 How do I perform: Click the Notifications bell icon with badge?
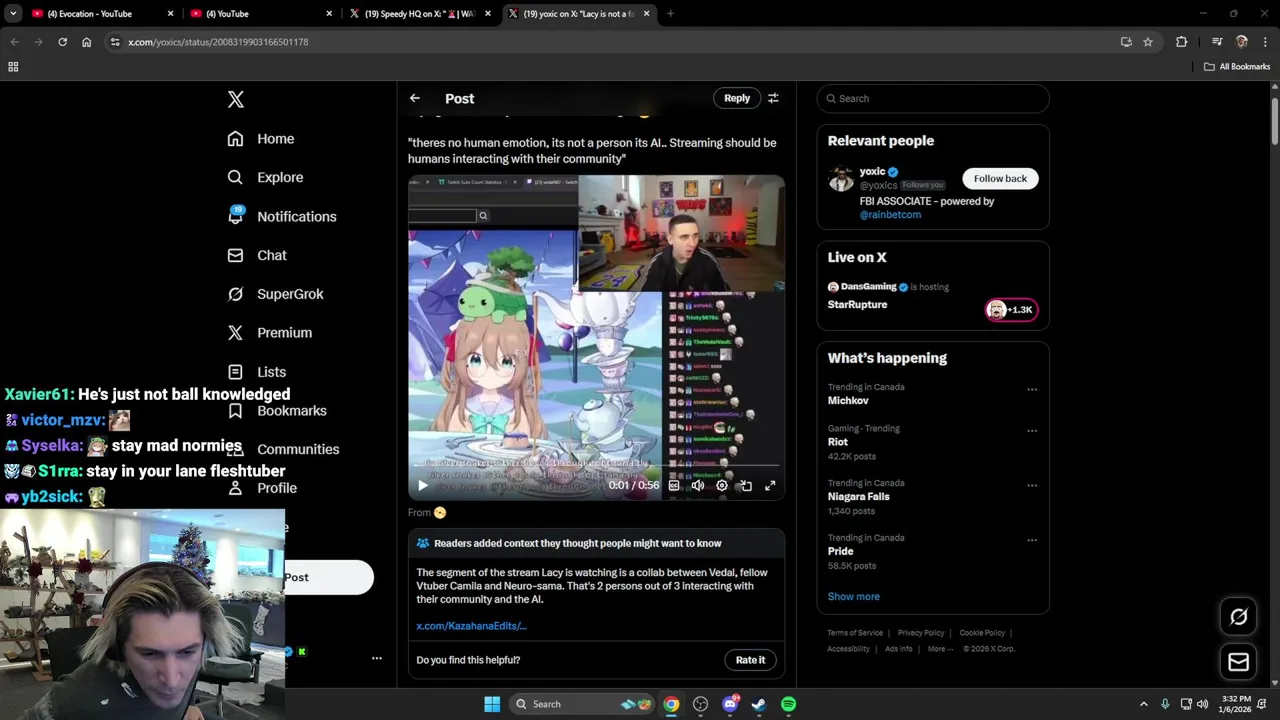(235, 216)
